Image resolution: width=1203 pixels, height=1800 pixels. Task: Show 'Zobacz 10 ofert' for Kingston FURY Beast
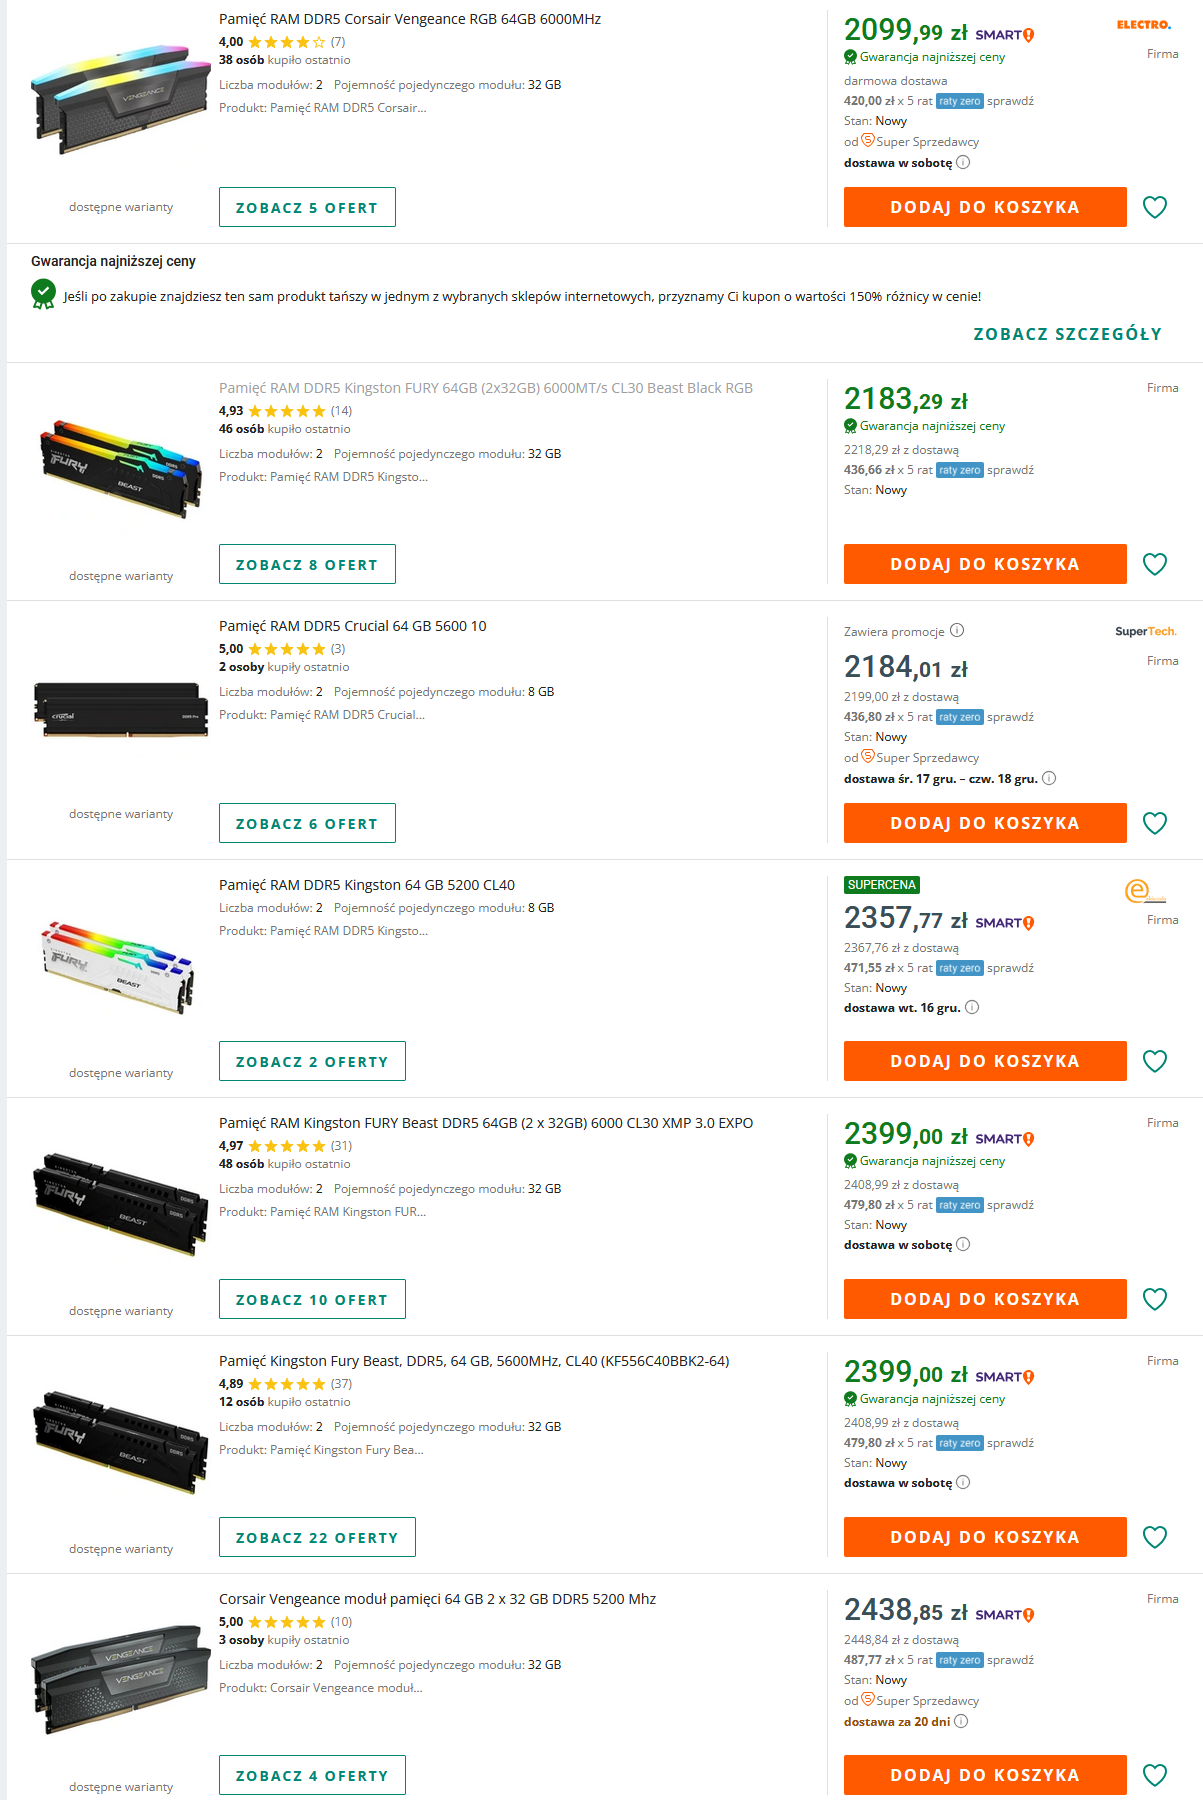coord(312,1299)
